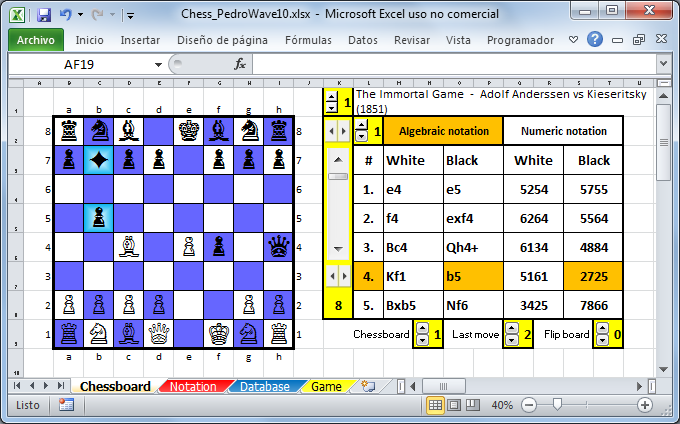Click the Chessboard spin button
Image resolution: width=680 pixels, height=424 pixels.
tap(422, 334)
